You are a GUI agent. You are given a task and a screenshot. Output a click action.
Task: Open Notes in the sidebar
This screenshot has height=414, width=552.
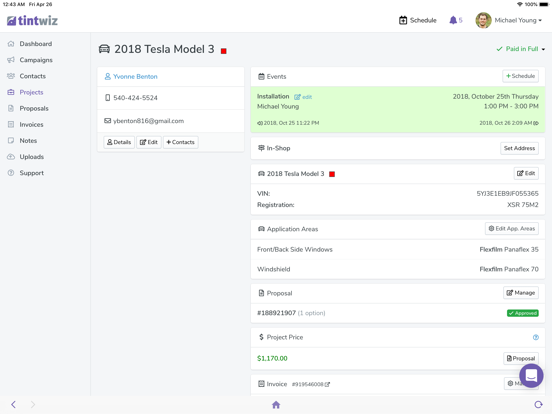[x=28, y=141]
